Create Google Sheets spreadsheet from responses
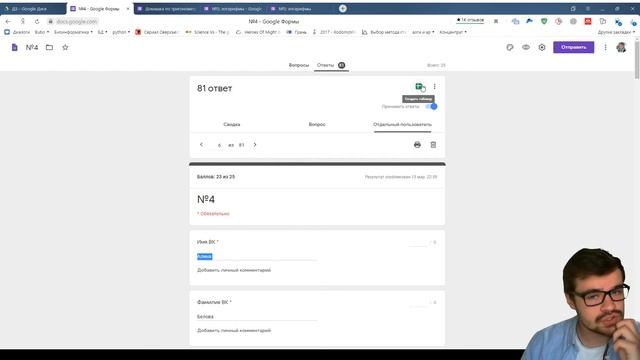This screenshot has width=640, height=360. (419, 86)
